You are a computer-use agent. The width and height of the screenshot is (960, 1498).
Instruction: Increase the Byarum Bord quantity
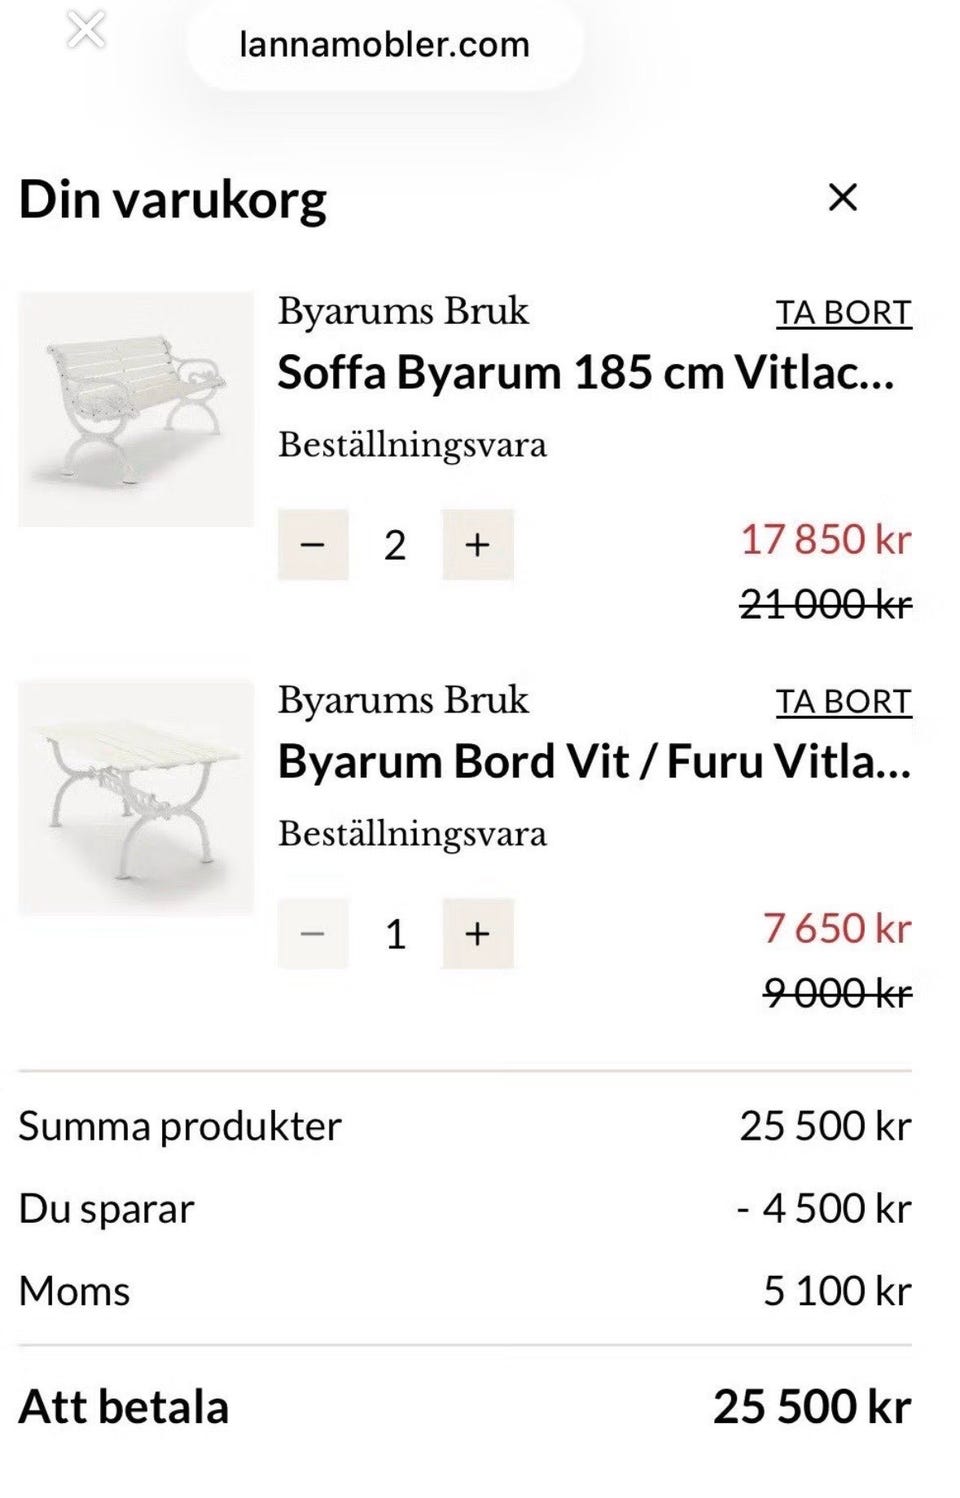point(478,934)
